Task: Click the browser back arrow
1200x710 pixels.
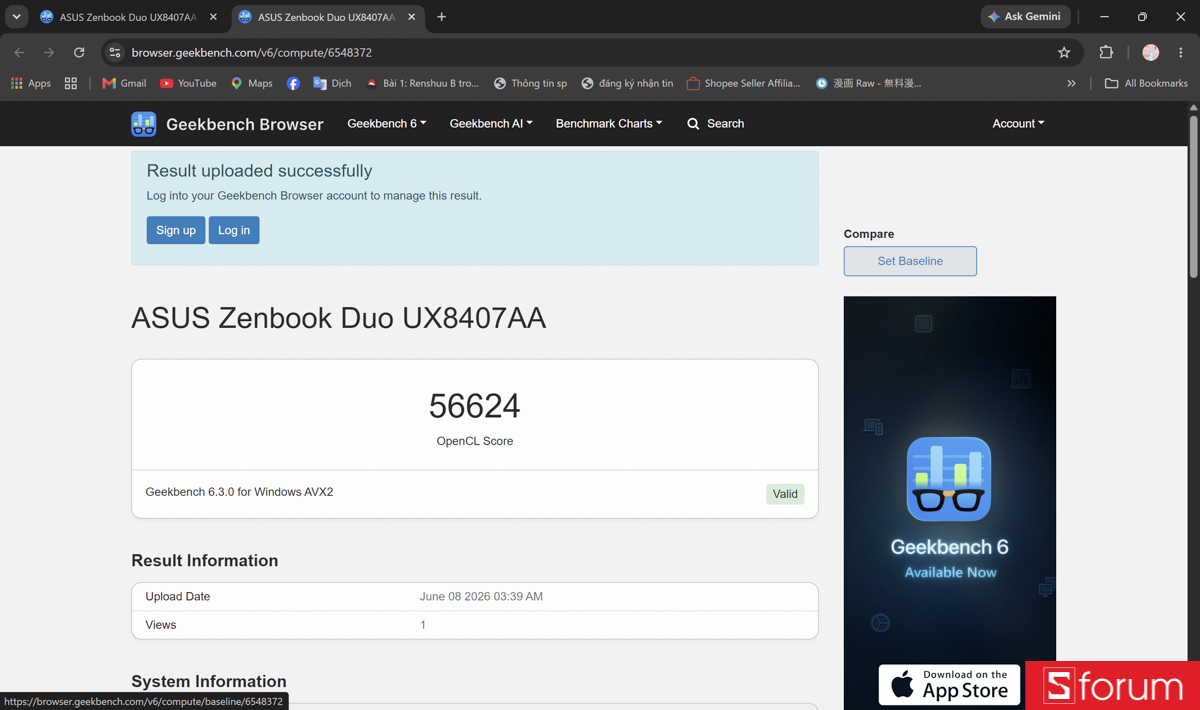Action: (x=19, y=52)
